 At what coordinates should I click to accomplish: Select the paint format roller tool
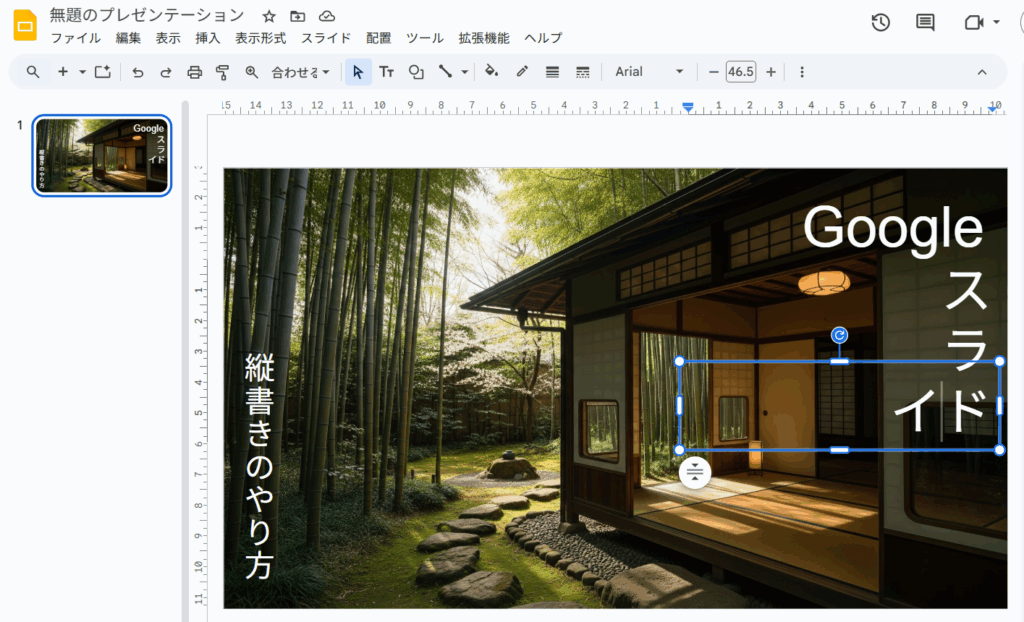pos(223,72)
